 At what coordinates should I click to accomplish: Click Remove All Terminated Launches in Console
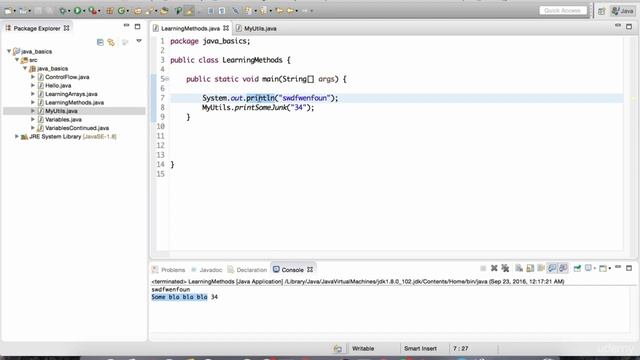(x=505, y=268)
